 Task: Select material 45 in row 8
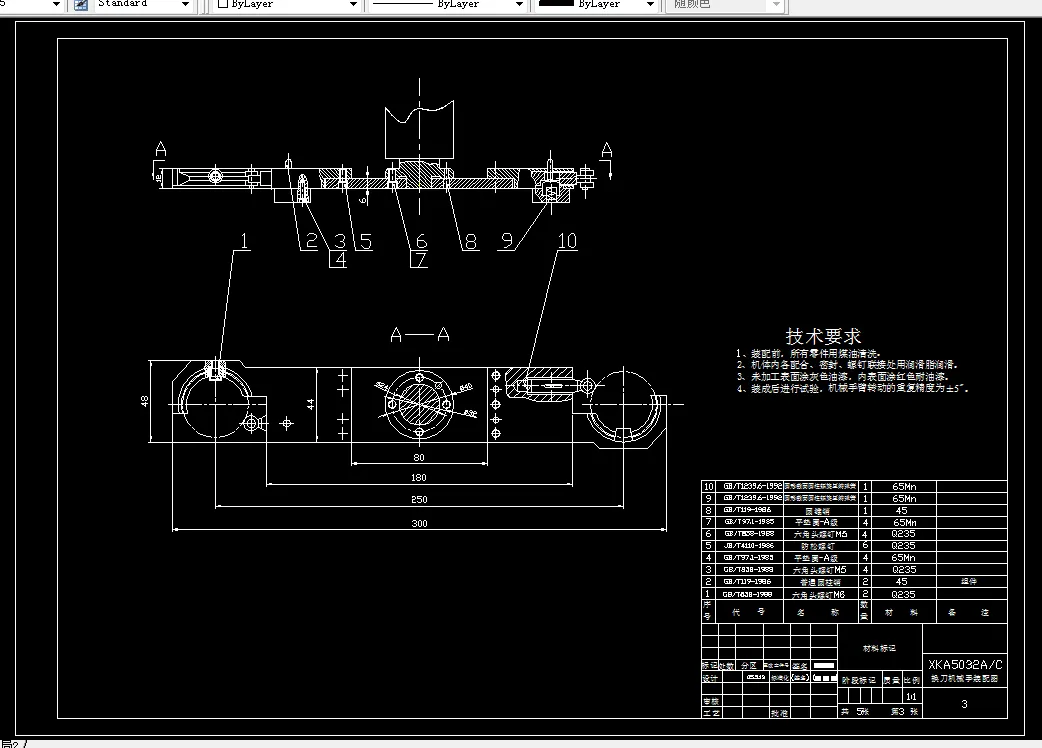(902, 510)
